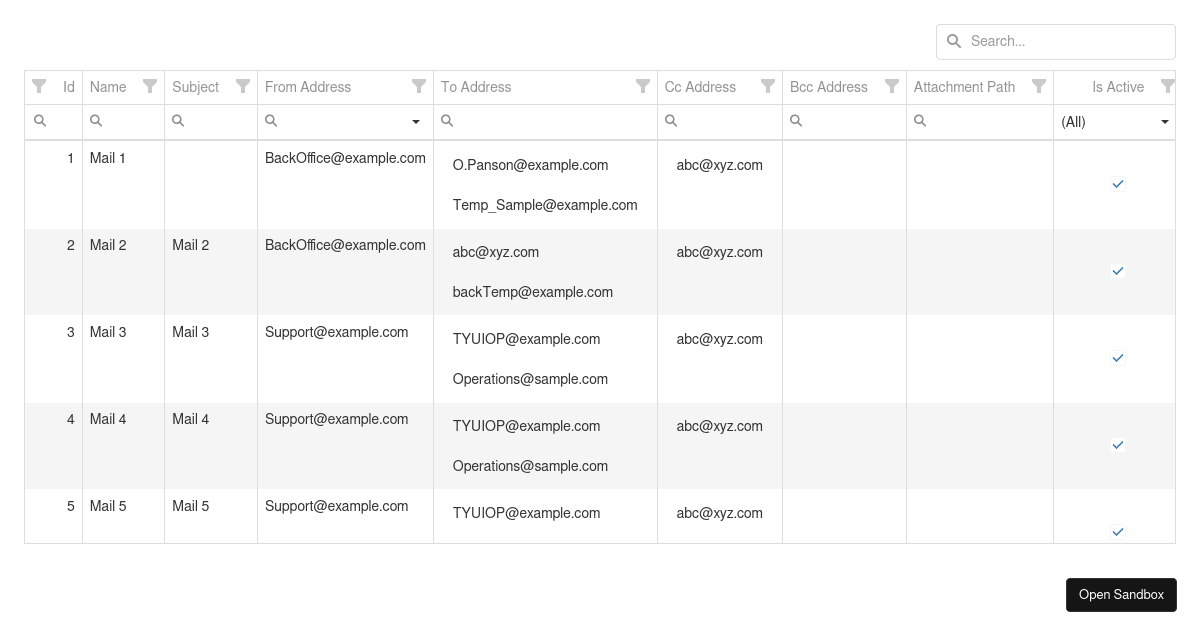Click the Open Sandbox button
1200x630 pixels.
click(x=1121, y=594)
